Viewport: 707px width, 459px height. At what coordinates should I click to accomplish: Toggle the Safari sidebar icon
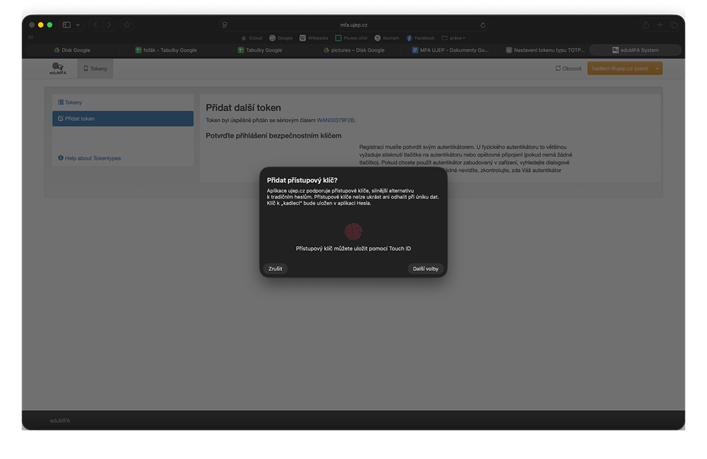pos(67,25)
